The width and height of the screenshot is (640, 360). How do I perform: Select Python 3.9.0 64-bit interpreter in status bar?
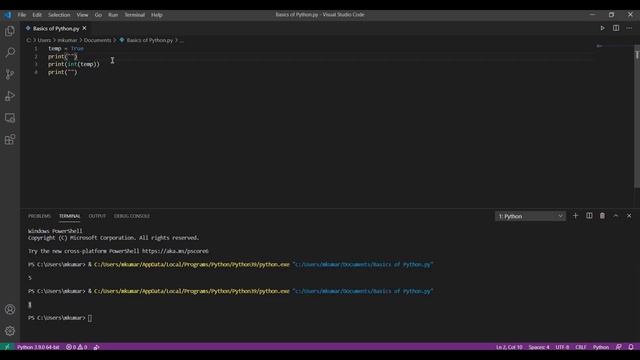point(38,347)
